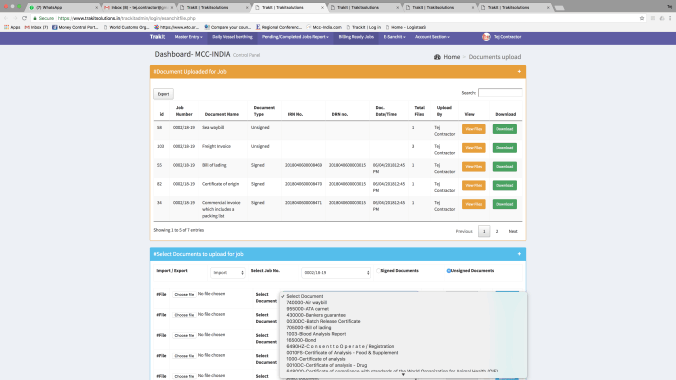This screenshot has width=676, height=380.
Task: Open the Regional Conference bookmark
Action: 279,27
